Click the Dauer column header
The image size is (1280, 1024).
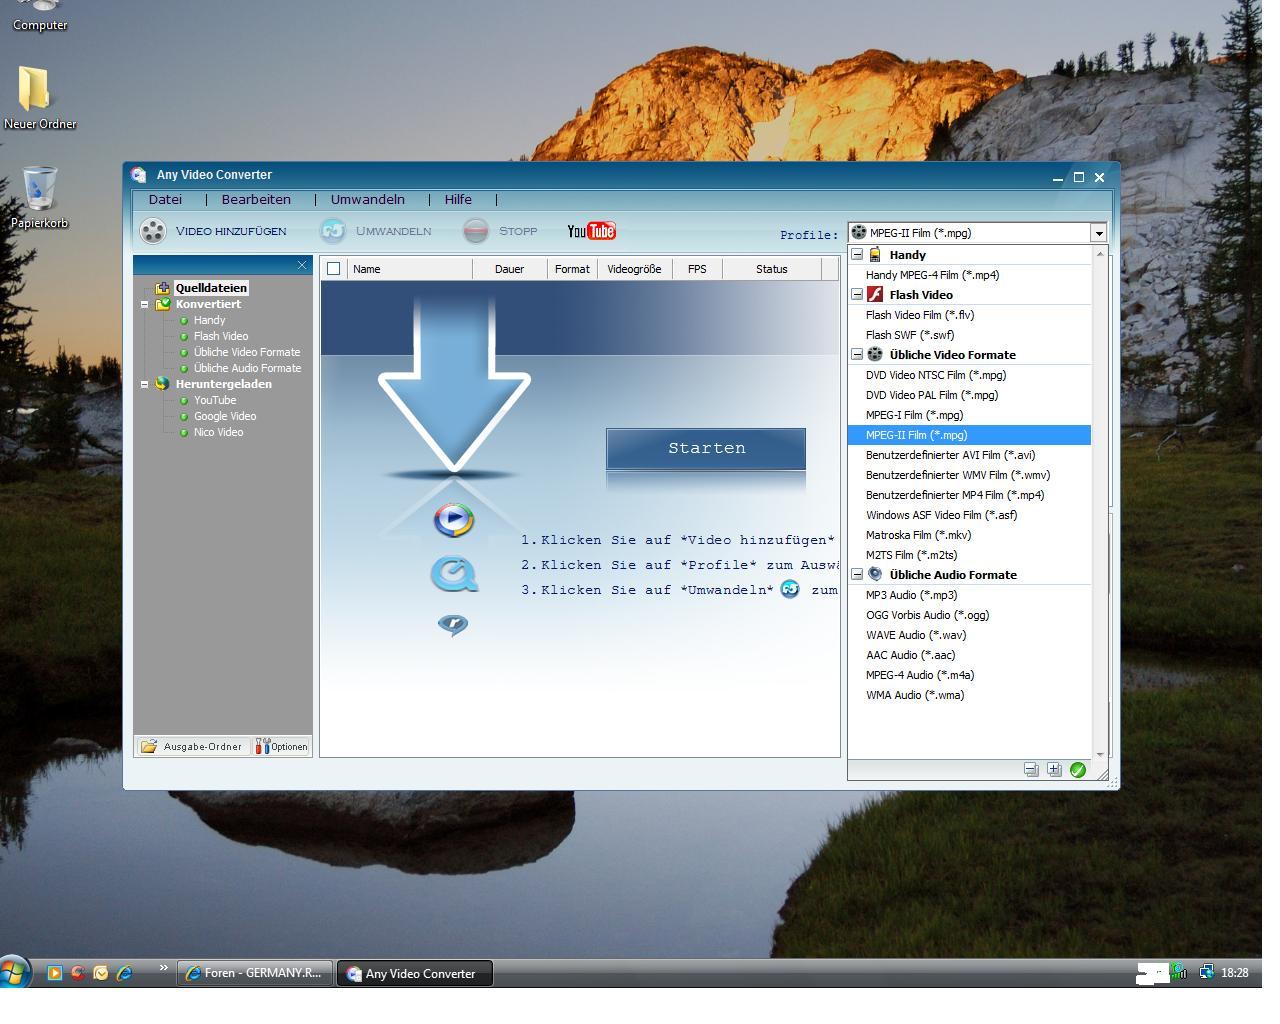pos(510,269)
